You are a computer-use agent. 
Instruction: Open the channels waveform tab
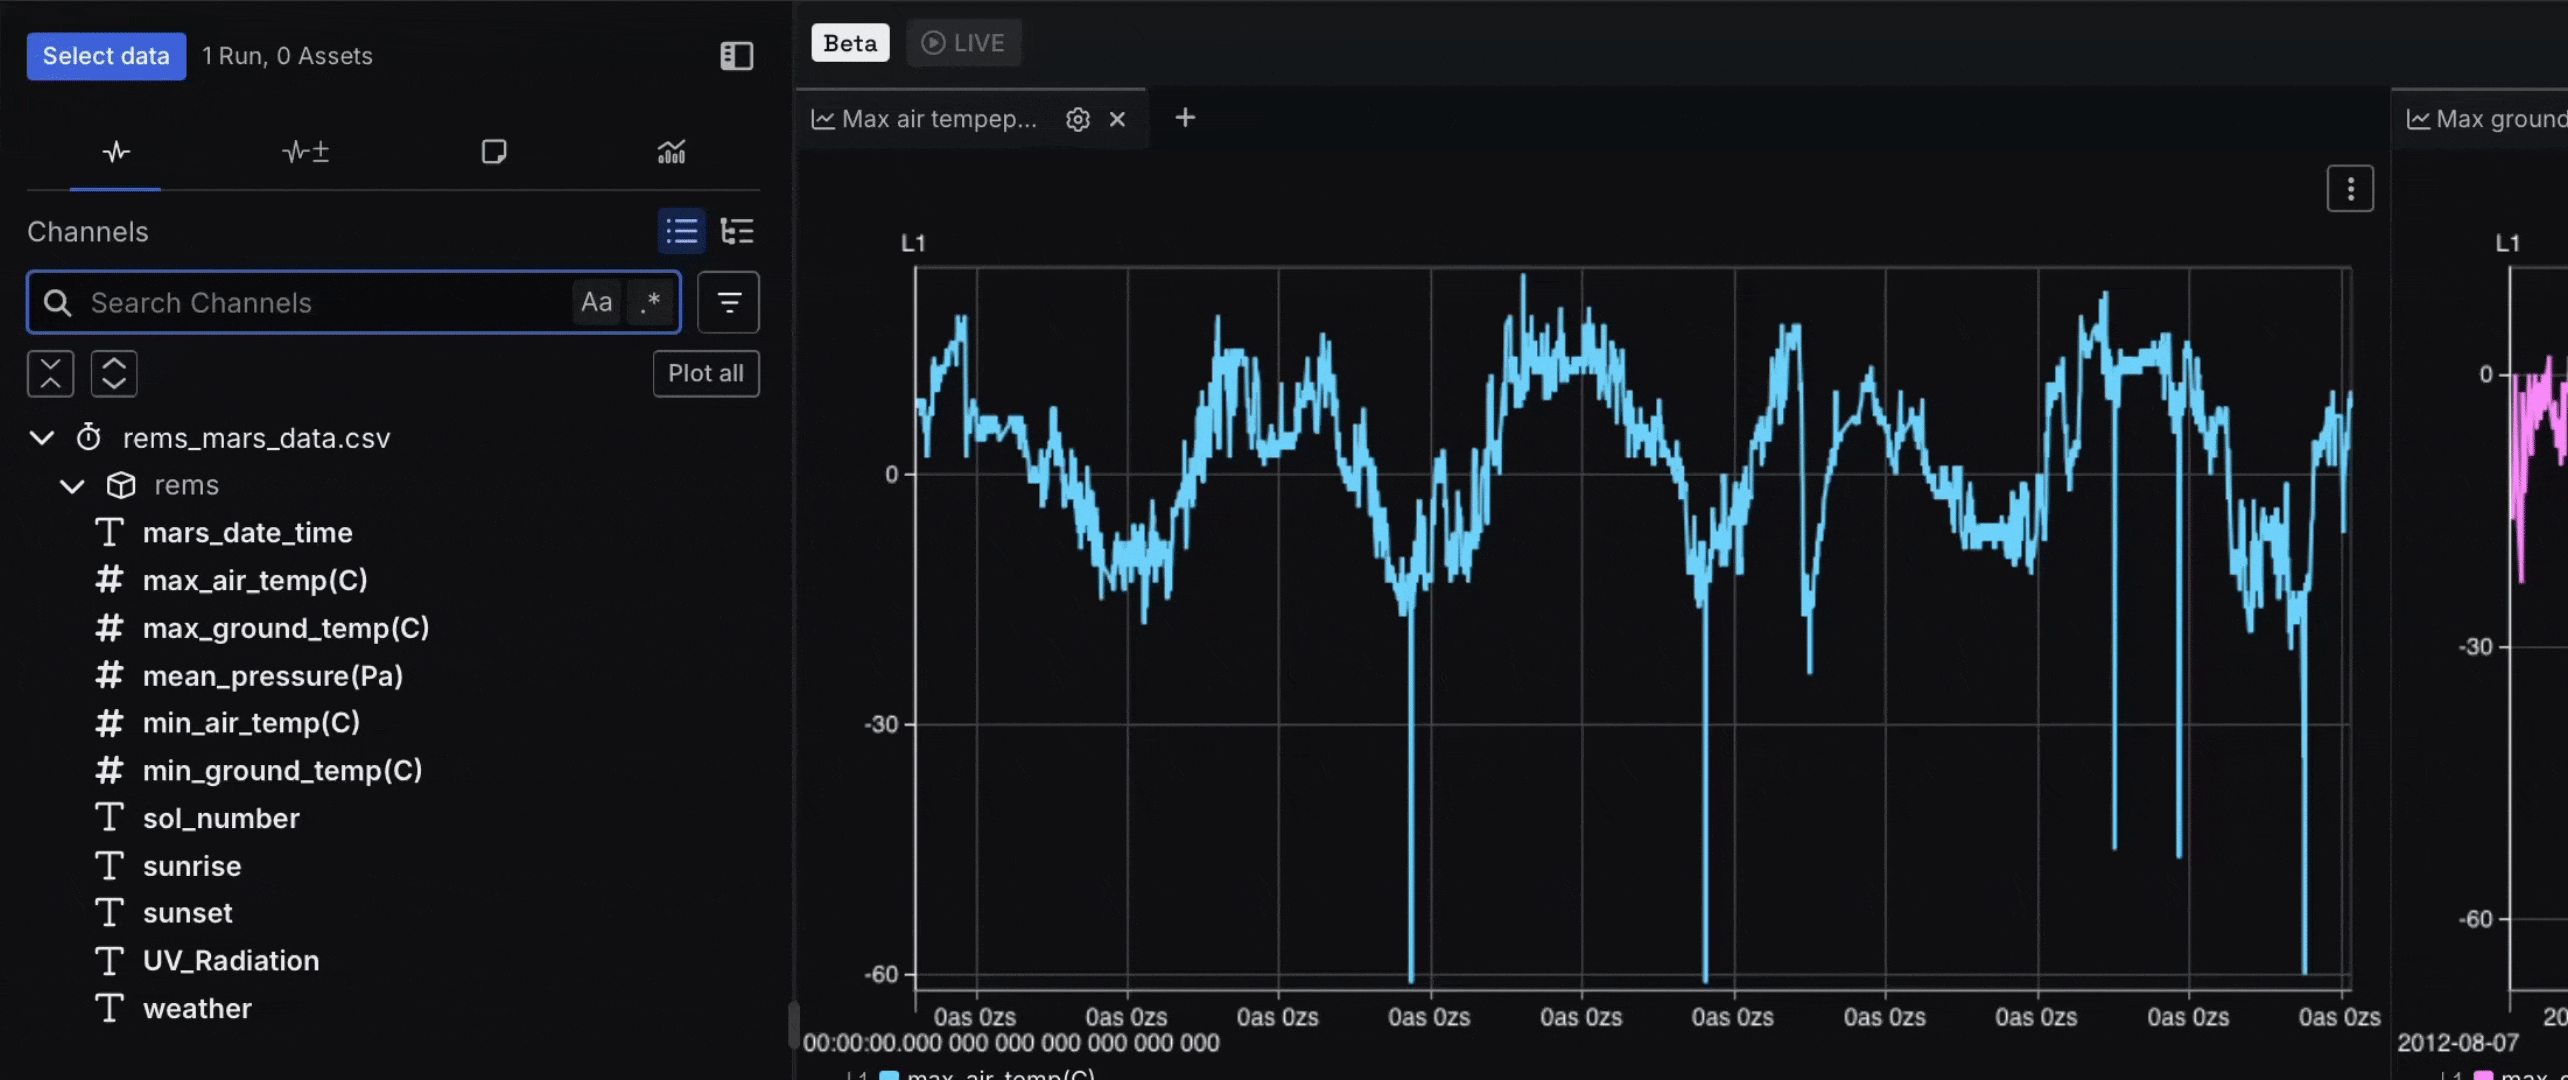coord(116,152)
